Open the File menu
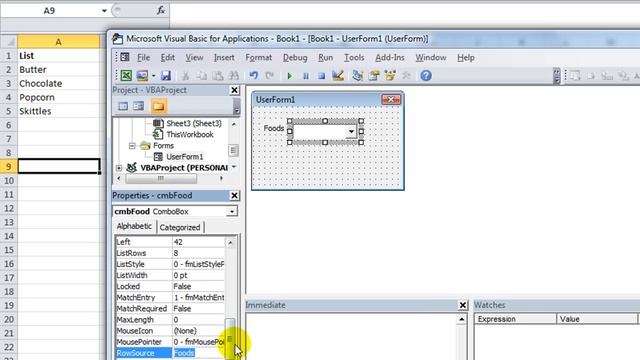Image resolution: width=640 pixels, height=360 pixels. [143, 58]
